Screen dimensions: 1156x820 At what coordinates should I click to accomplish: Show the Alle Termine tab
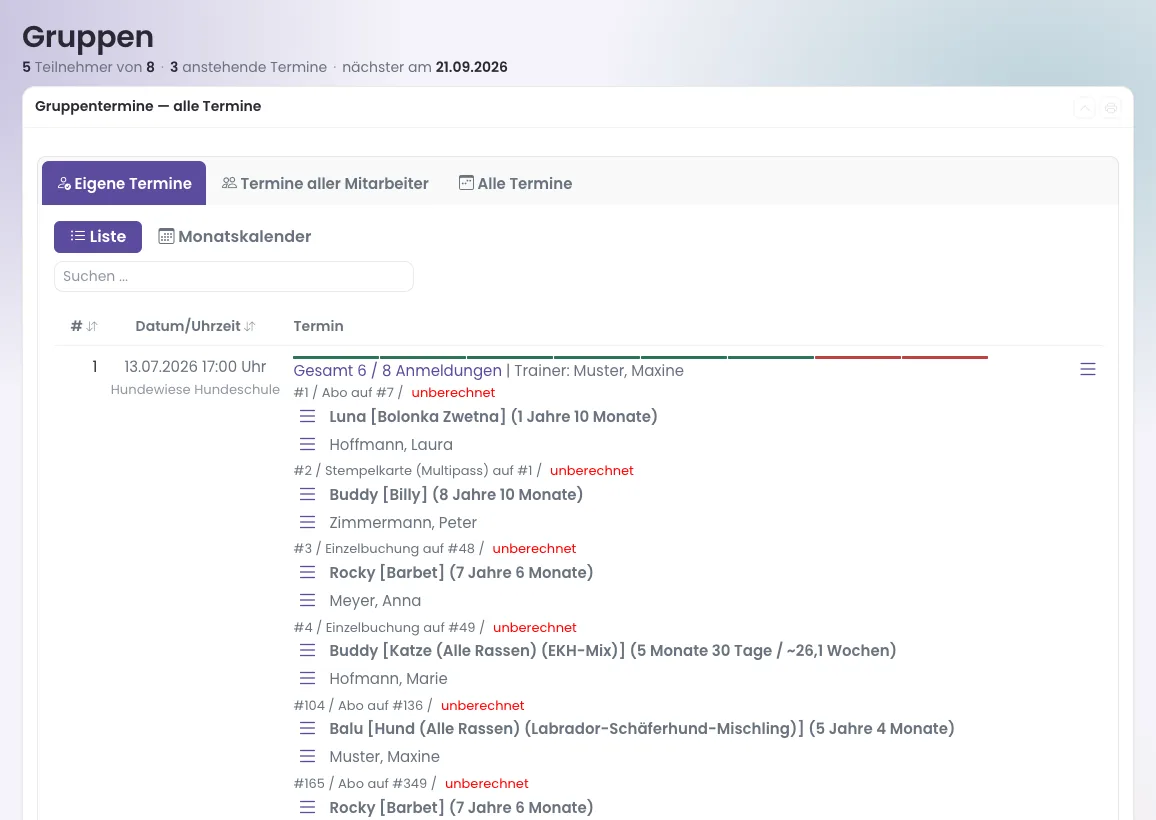(515, 184)
